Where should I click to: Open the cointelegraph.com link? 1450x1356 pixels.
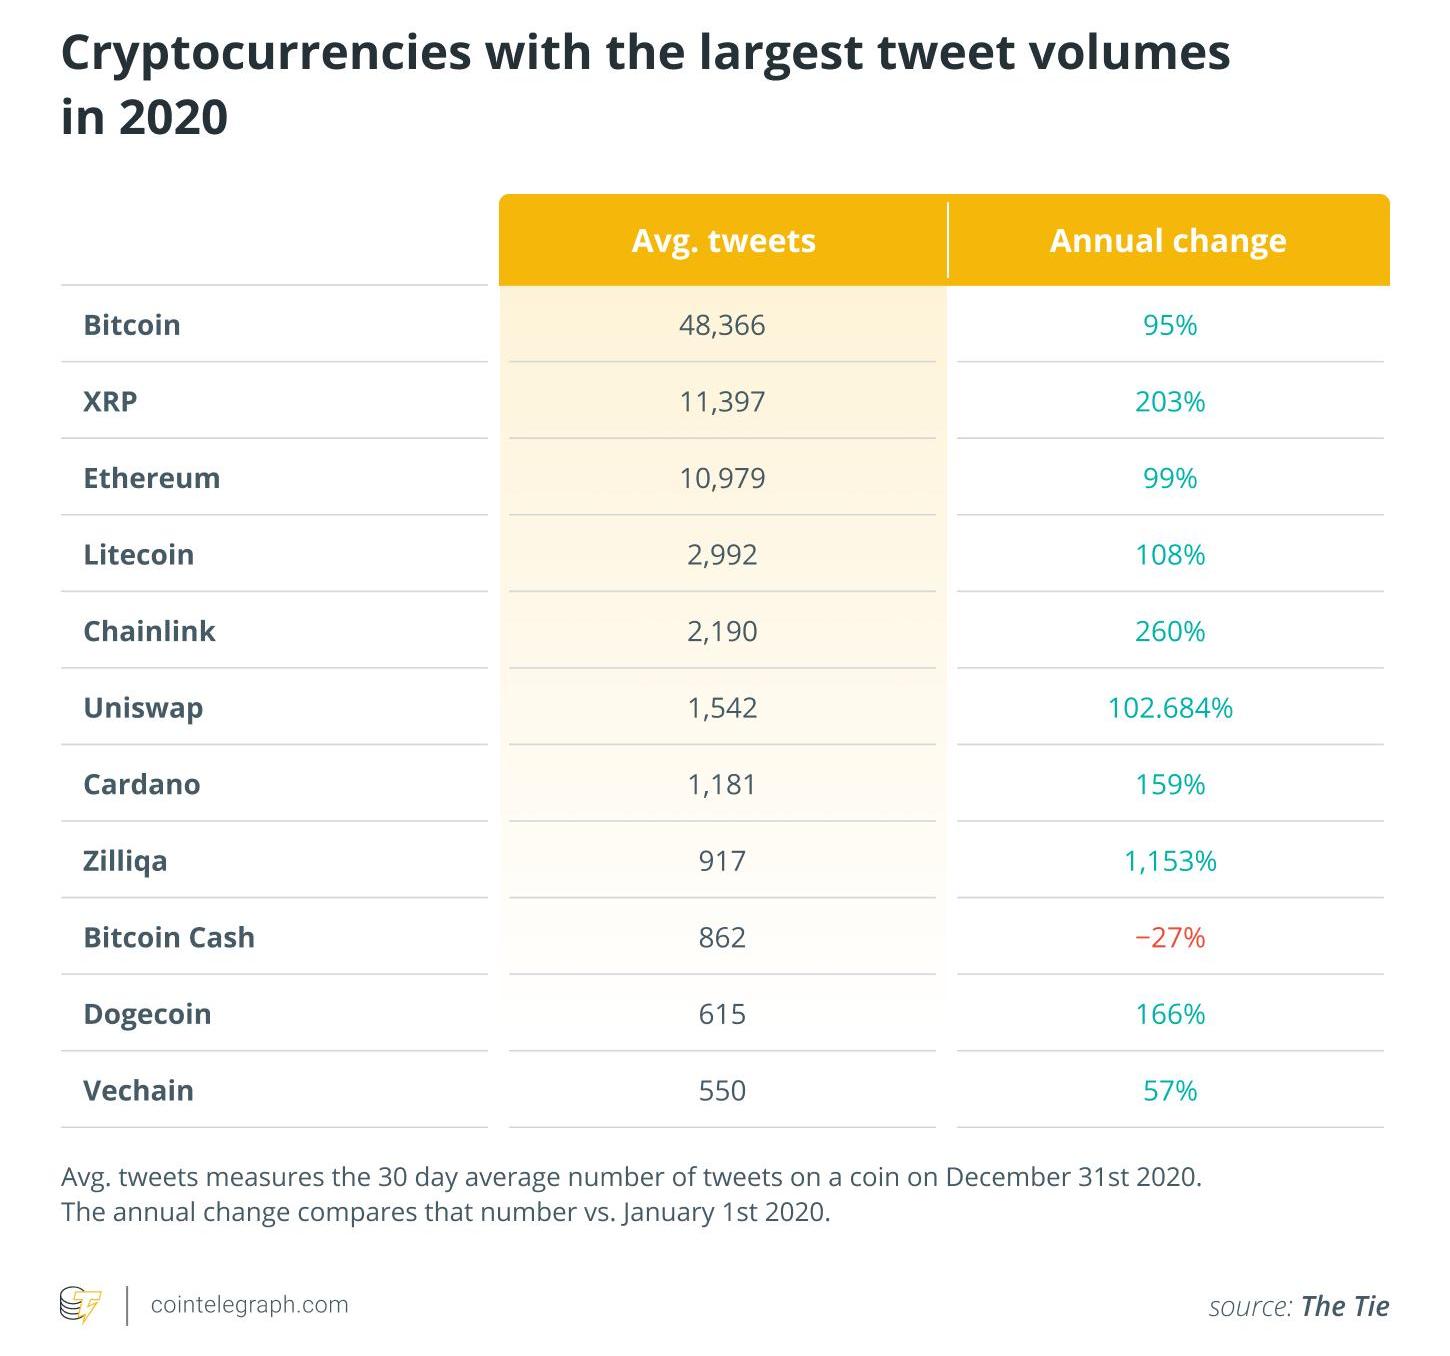(x=249, y=1305)
